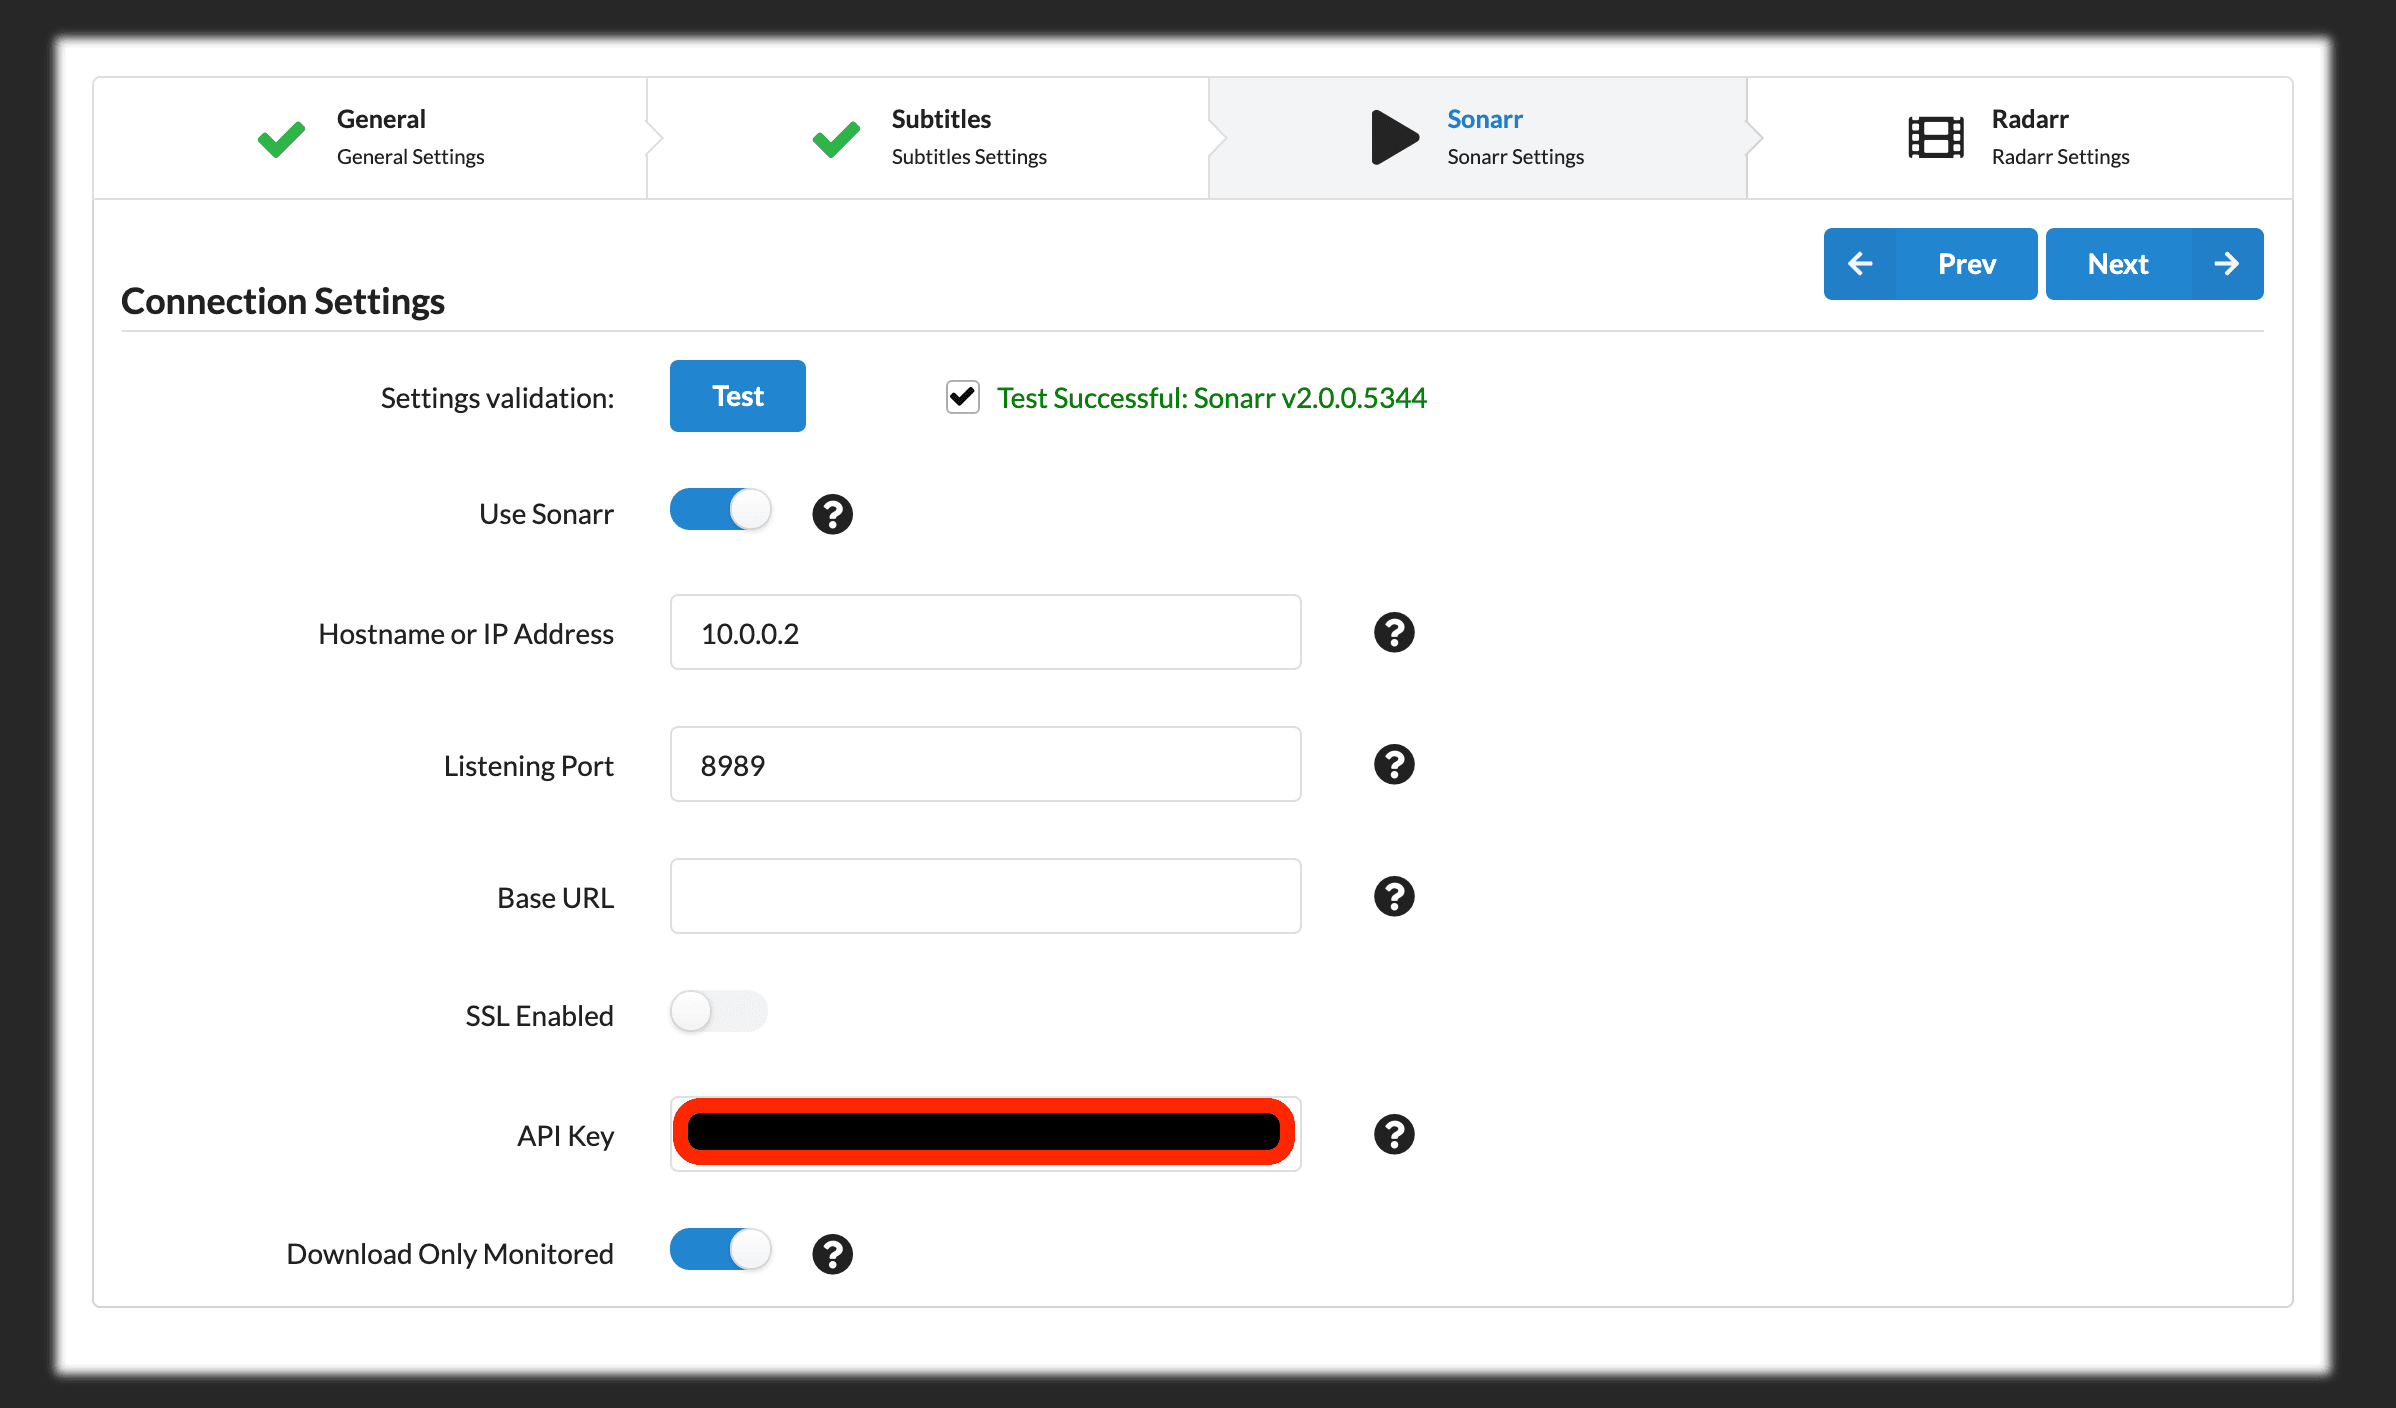
Task: Open help for the Use Sonarr setting
Action: pyautogui.click(x=832, y=513)
